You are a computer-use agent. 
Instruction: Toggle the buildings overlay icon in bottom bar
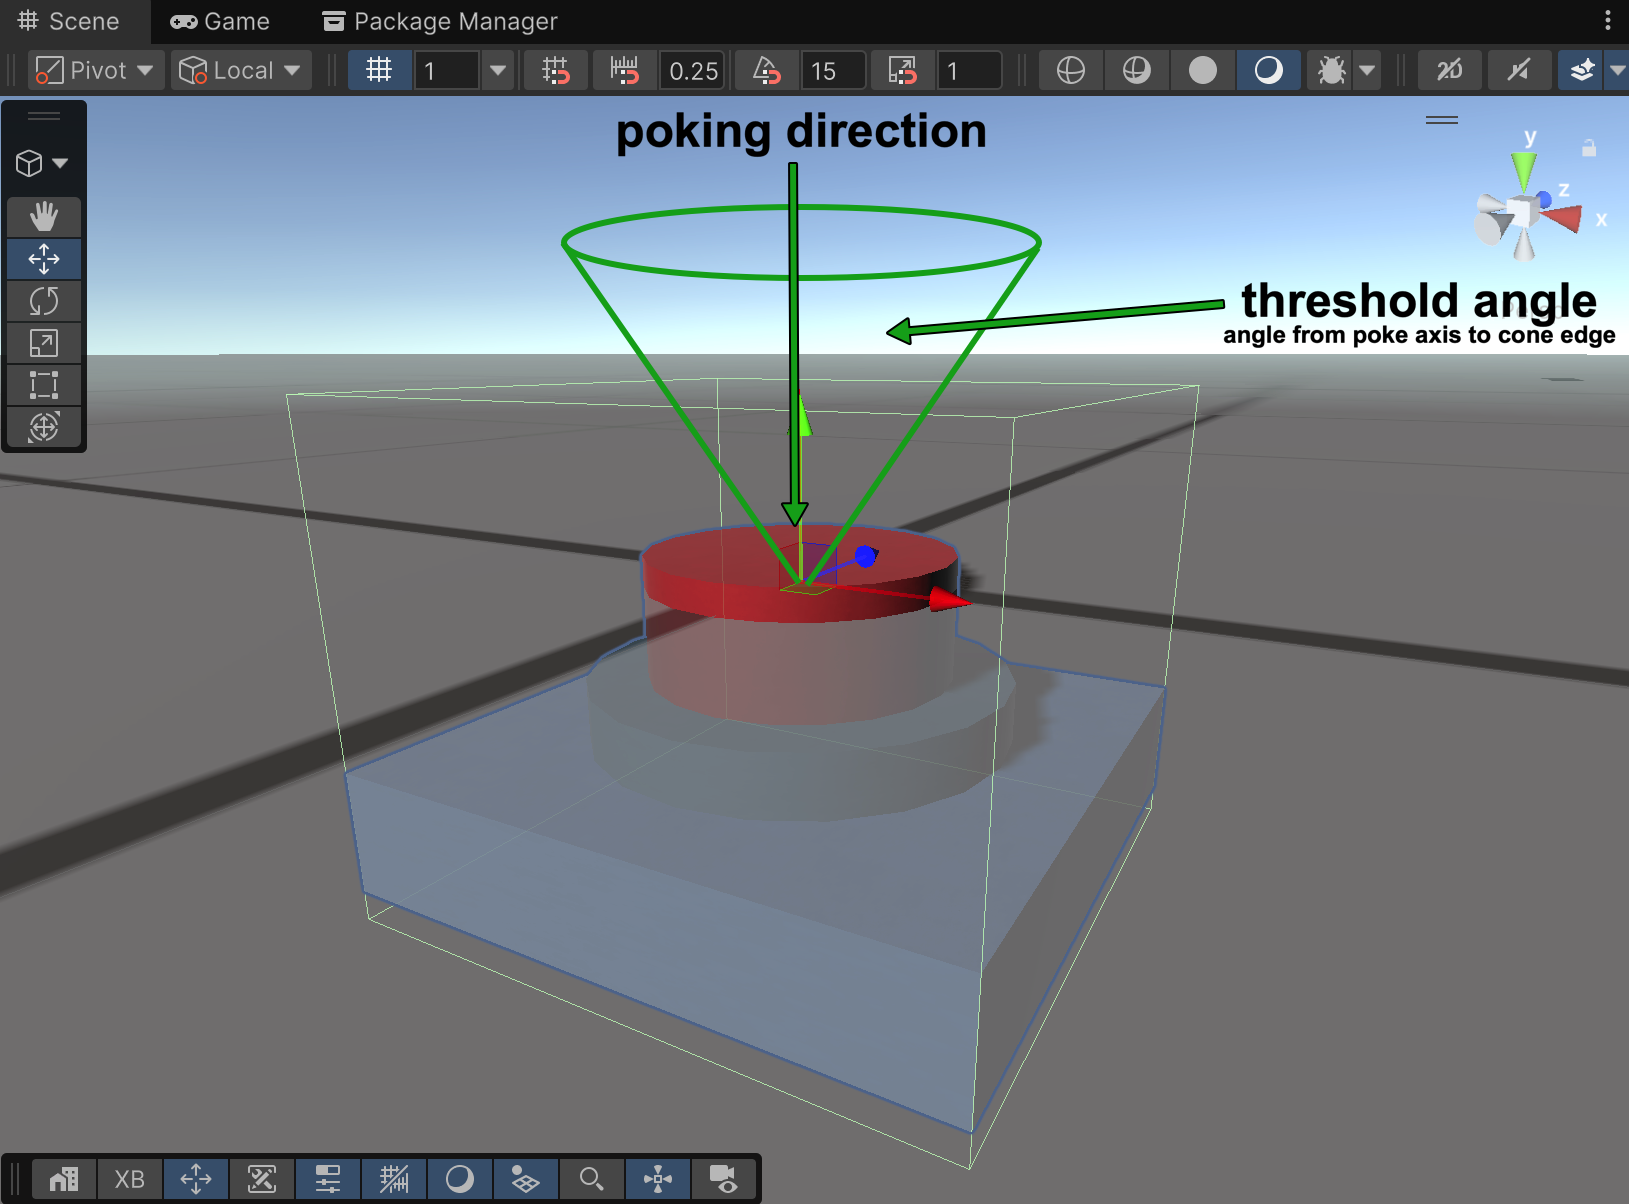64,1179
